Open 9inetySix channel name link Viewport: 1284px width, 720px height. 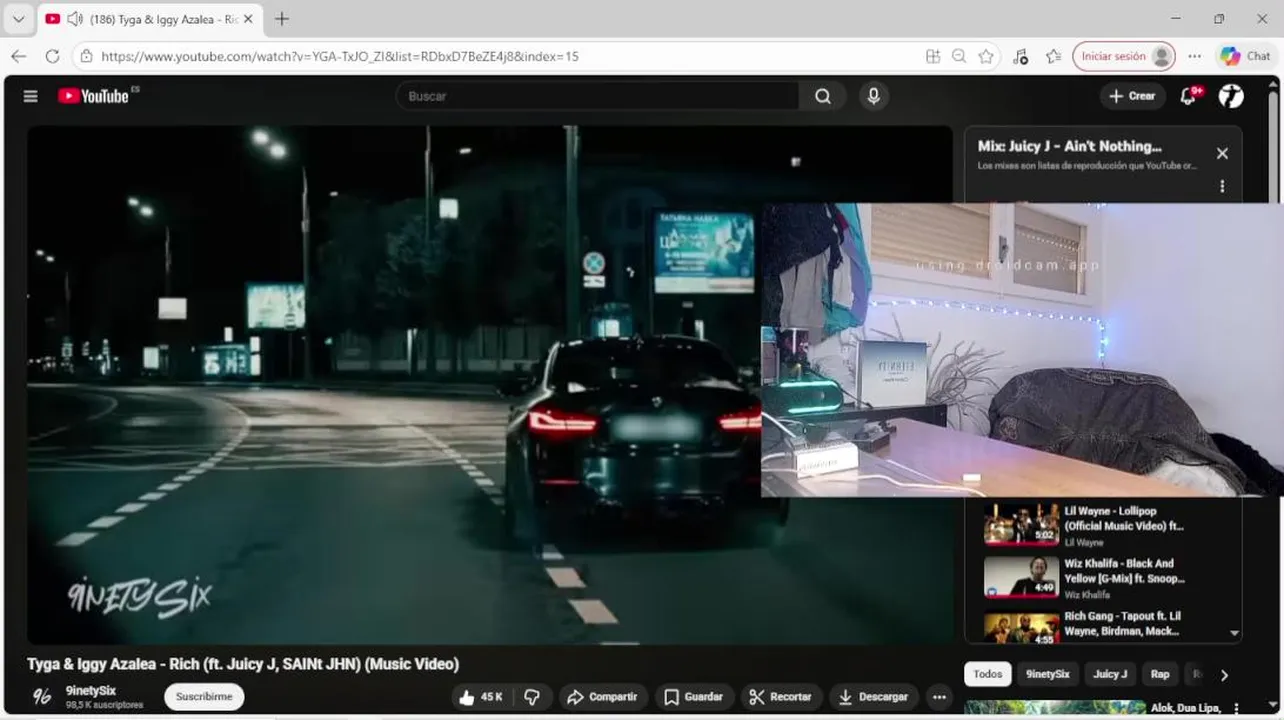[91, 691]
